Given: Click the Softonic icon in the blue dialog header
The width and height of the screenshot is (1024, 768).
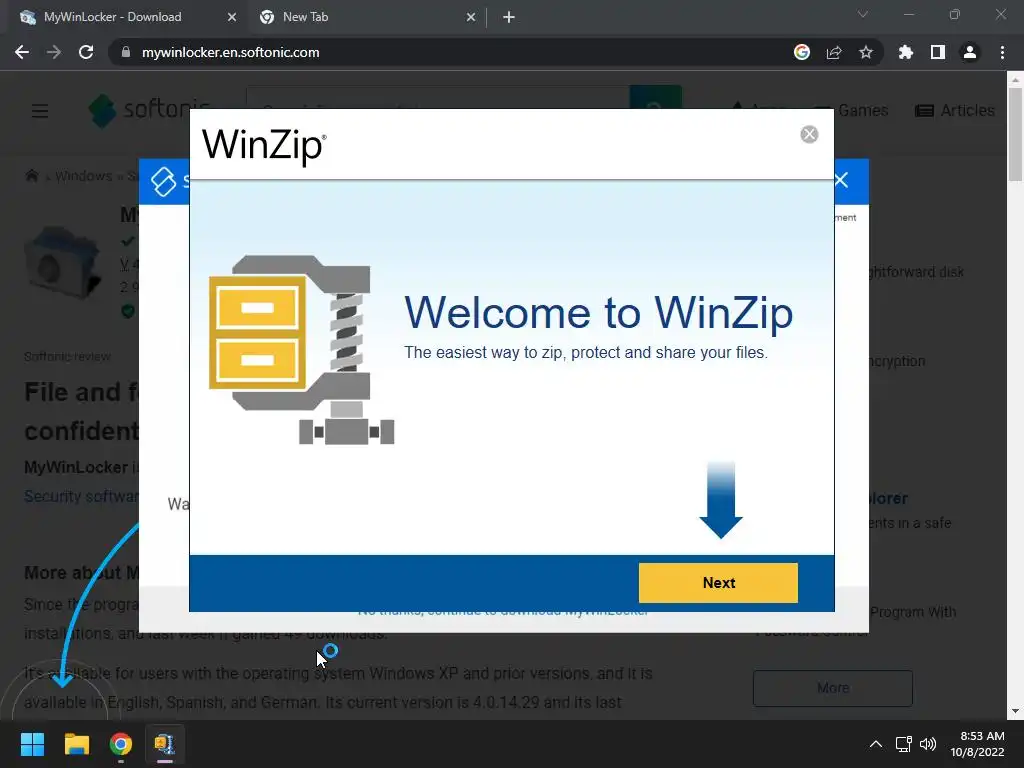Looking at the screenshot, I should [x=163, y=181].
